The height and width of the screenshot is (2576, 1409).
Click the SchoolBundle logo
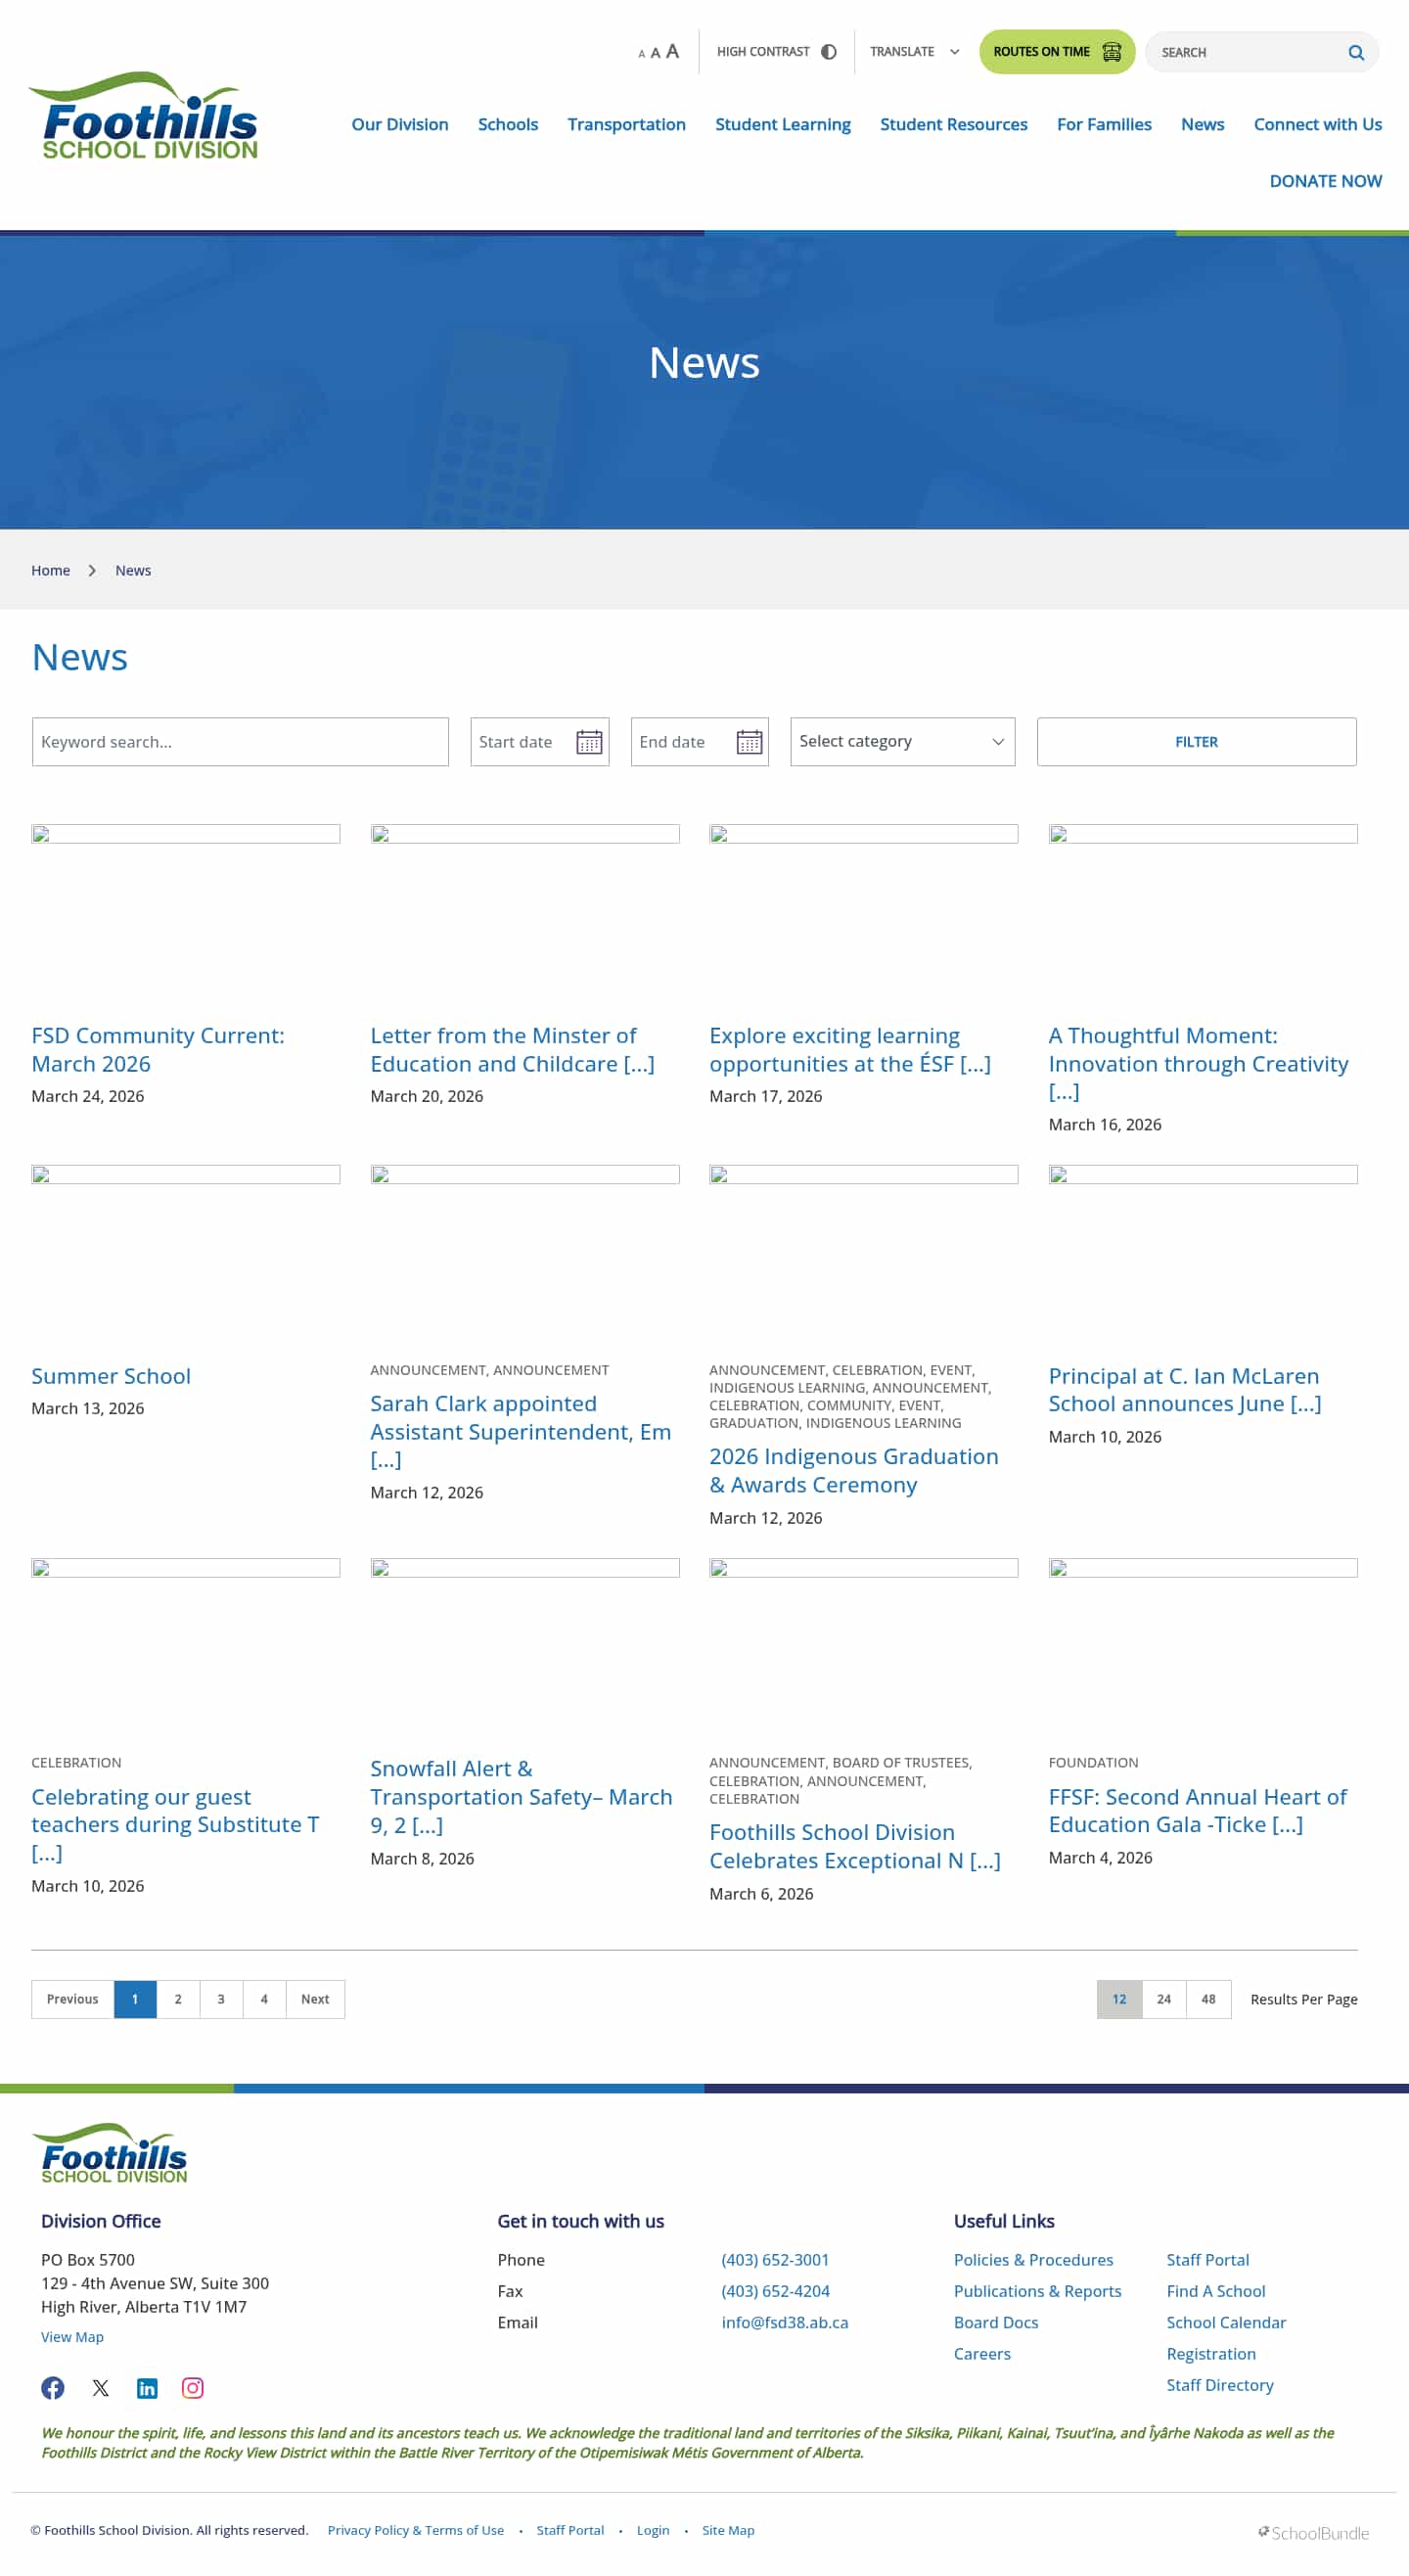tap(1313, 2532)
